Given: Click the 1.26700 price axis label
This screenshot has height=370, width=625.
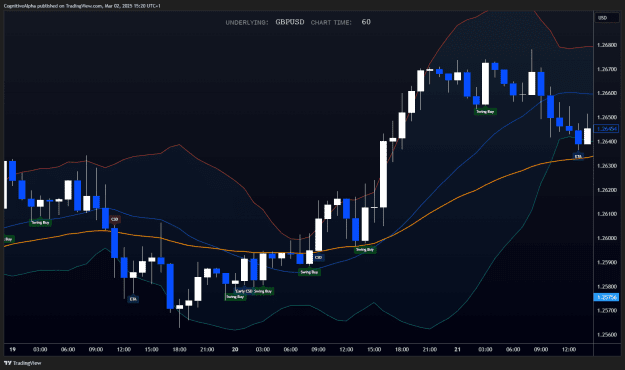Looking at the screenshot, I should tap(607, 69).
